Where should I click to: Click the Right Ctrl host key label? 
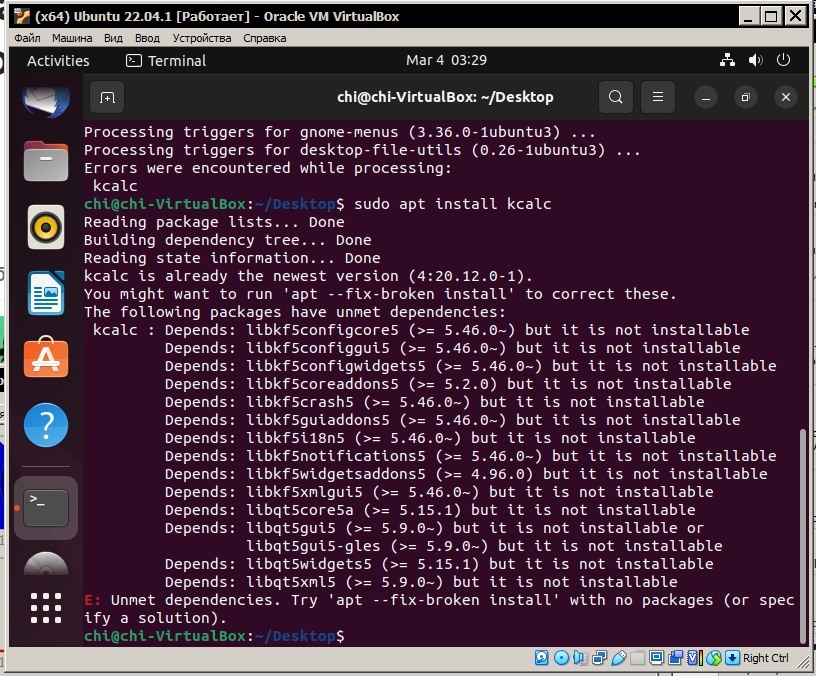pyautogui.click(x=766, y=658)
